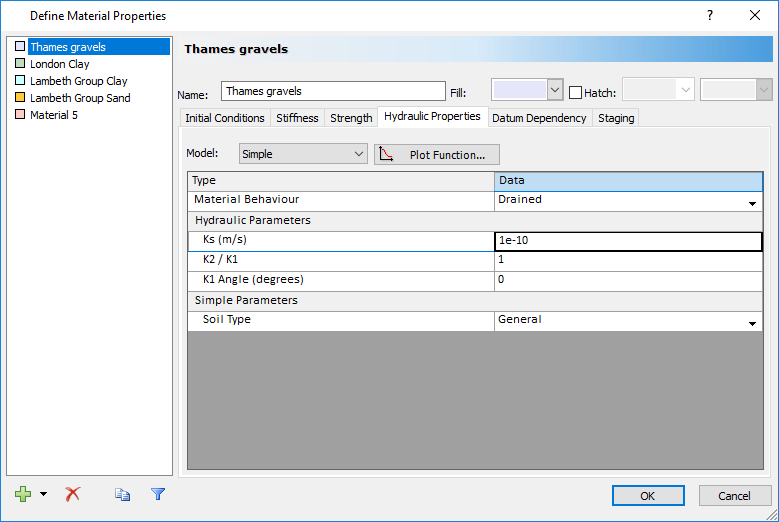Click the Lambeth Group Sand orange swatch
This screenshot has width=779, height=522.
point(20,97)
